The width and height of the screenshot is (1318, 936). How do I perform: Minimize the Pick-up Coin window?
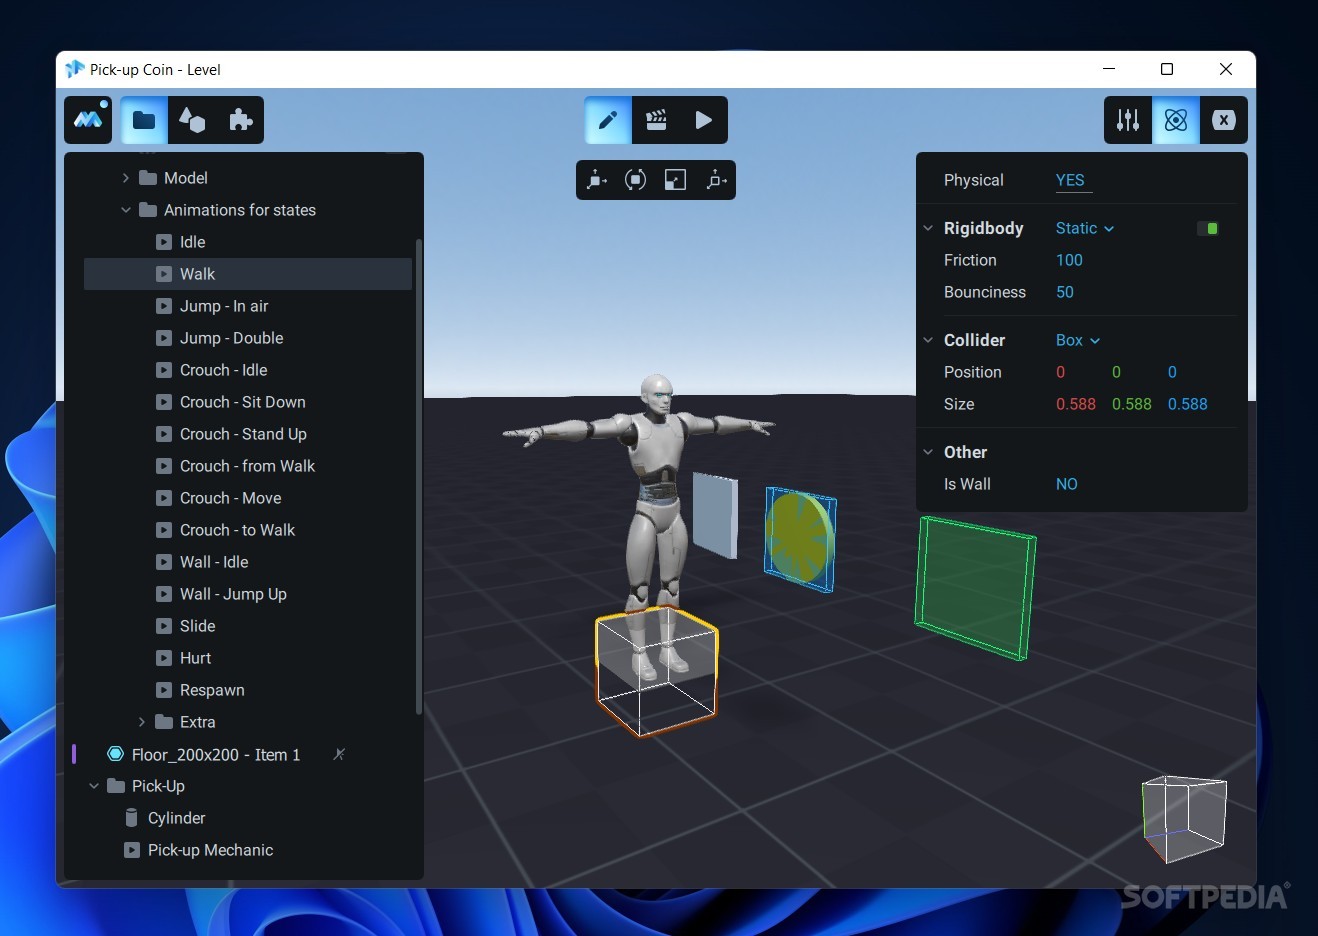point(1108,69)
